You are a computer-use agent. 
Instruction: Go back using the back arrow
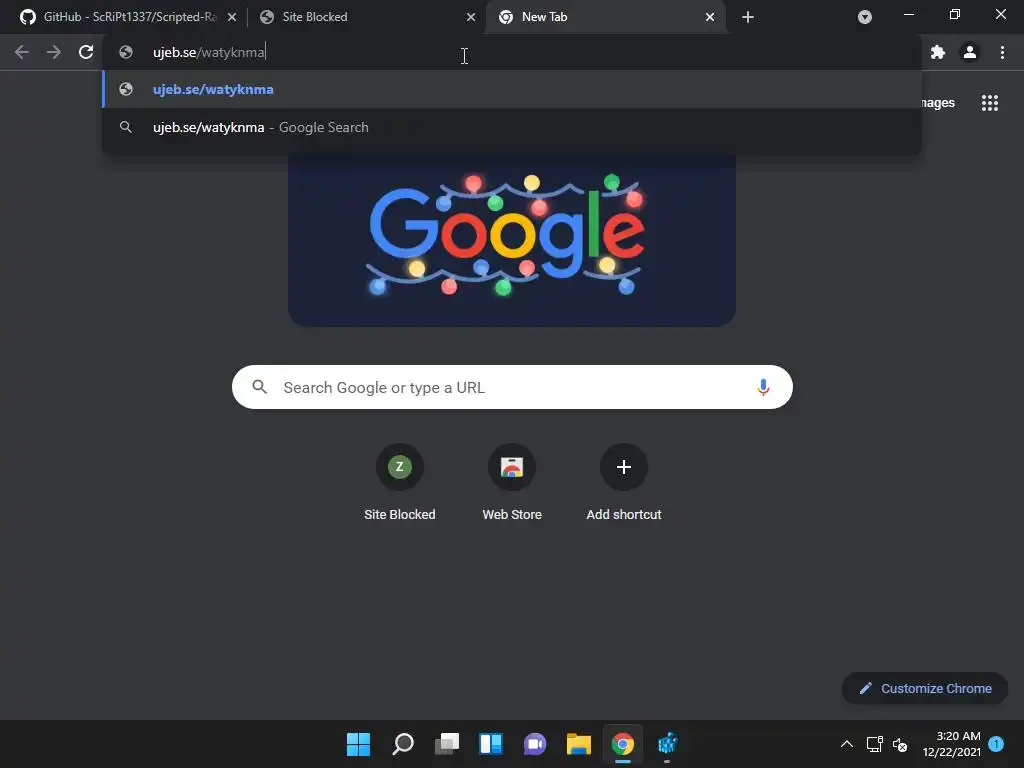22,52
